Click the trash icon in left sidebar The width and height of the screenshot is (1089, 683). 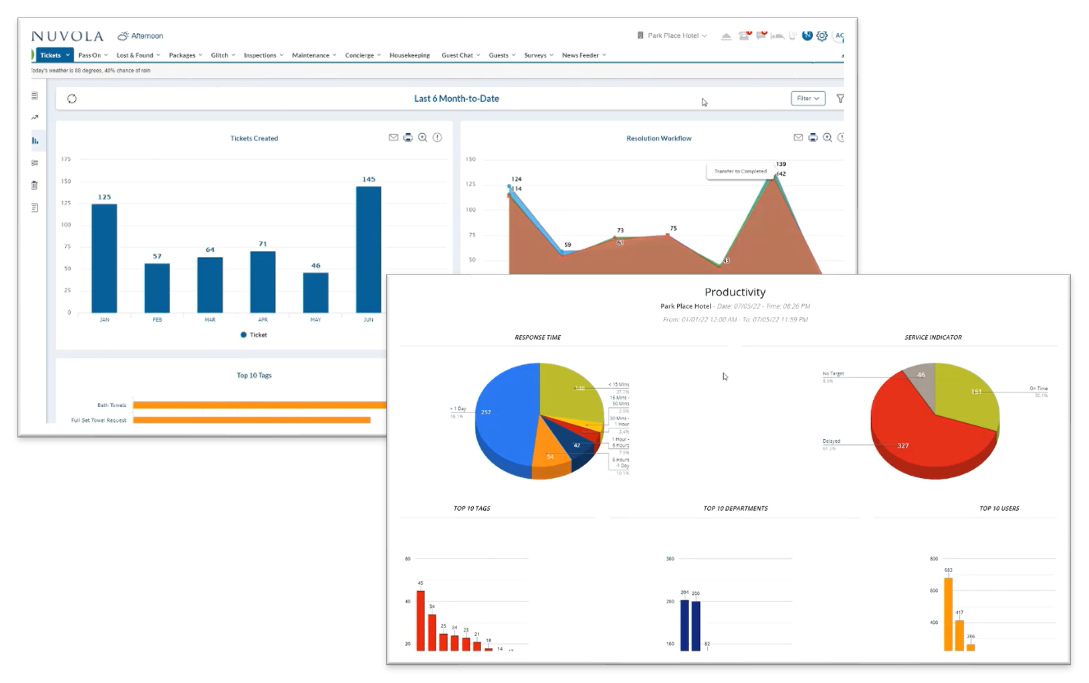point(35,186)
